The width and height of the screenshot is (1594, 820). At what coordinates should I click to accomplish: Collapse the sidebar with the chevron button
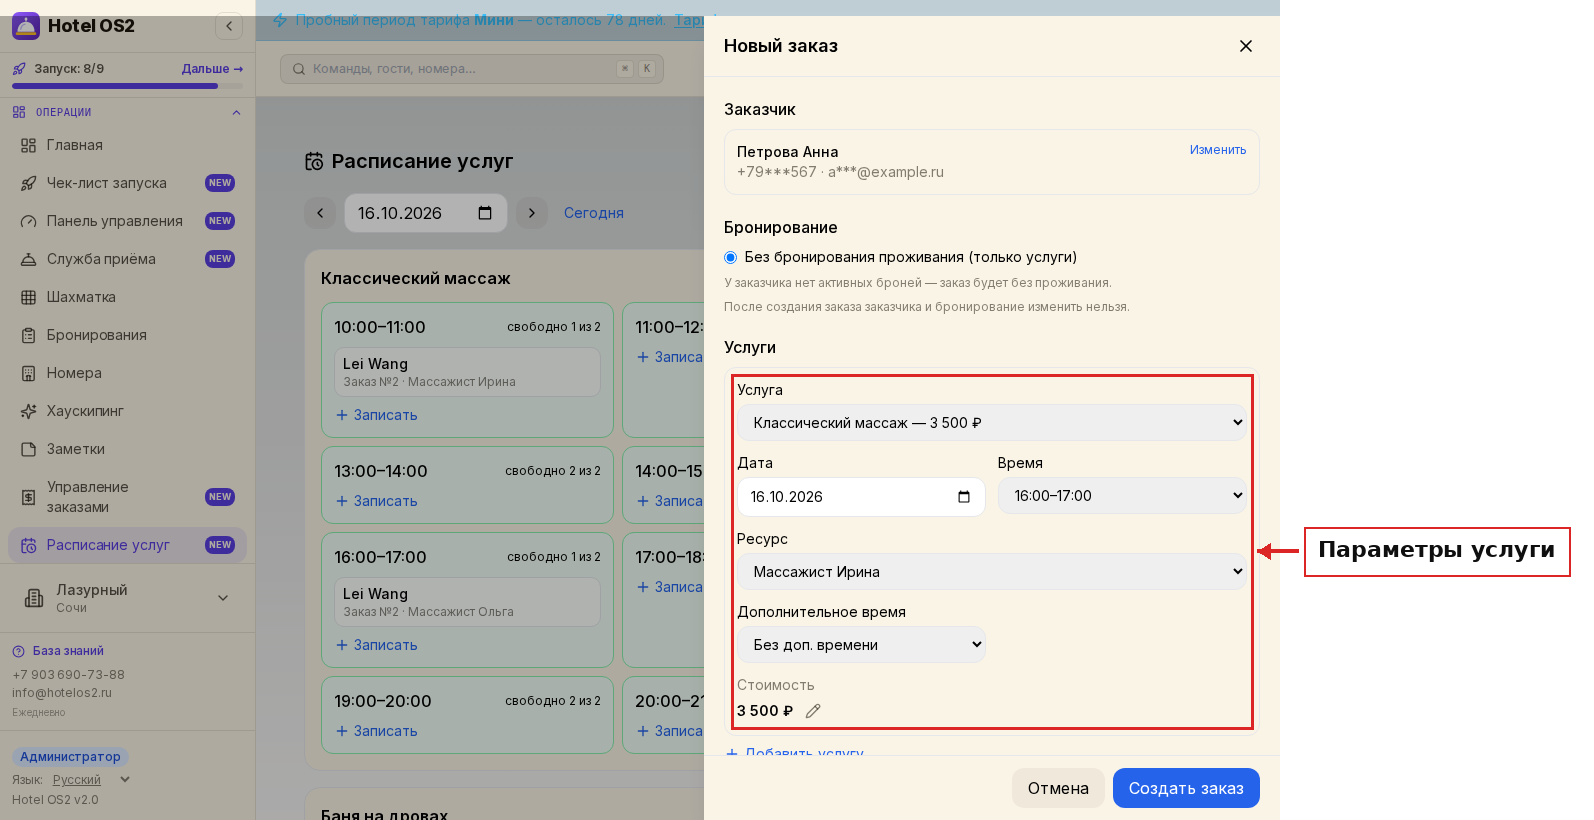(x=229, y=26)
